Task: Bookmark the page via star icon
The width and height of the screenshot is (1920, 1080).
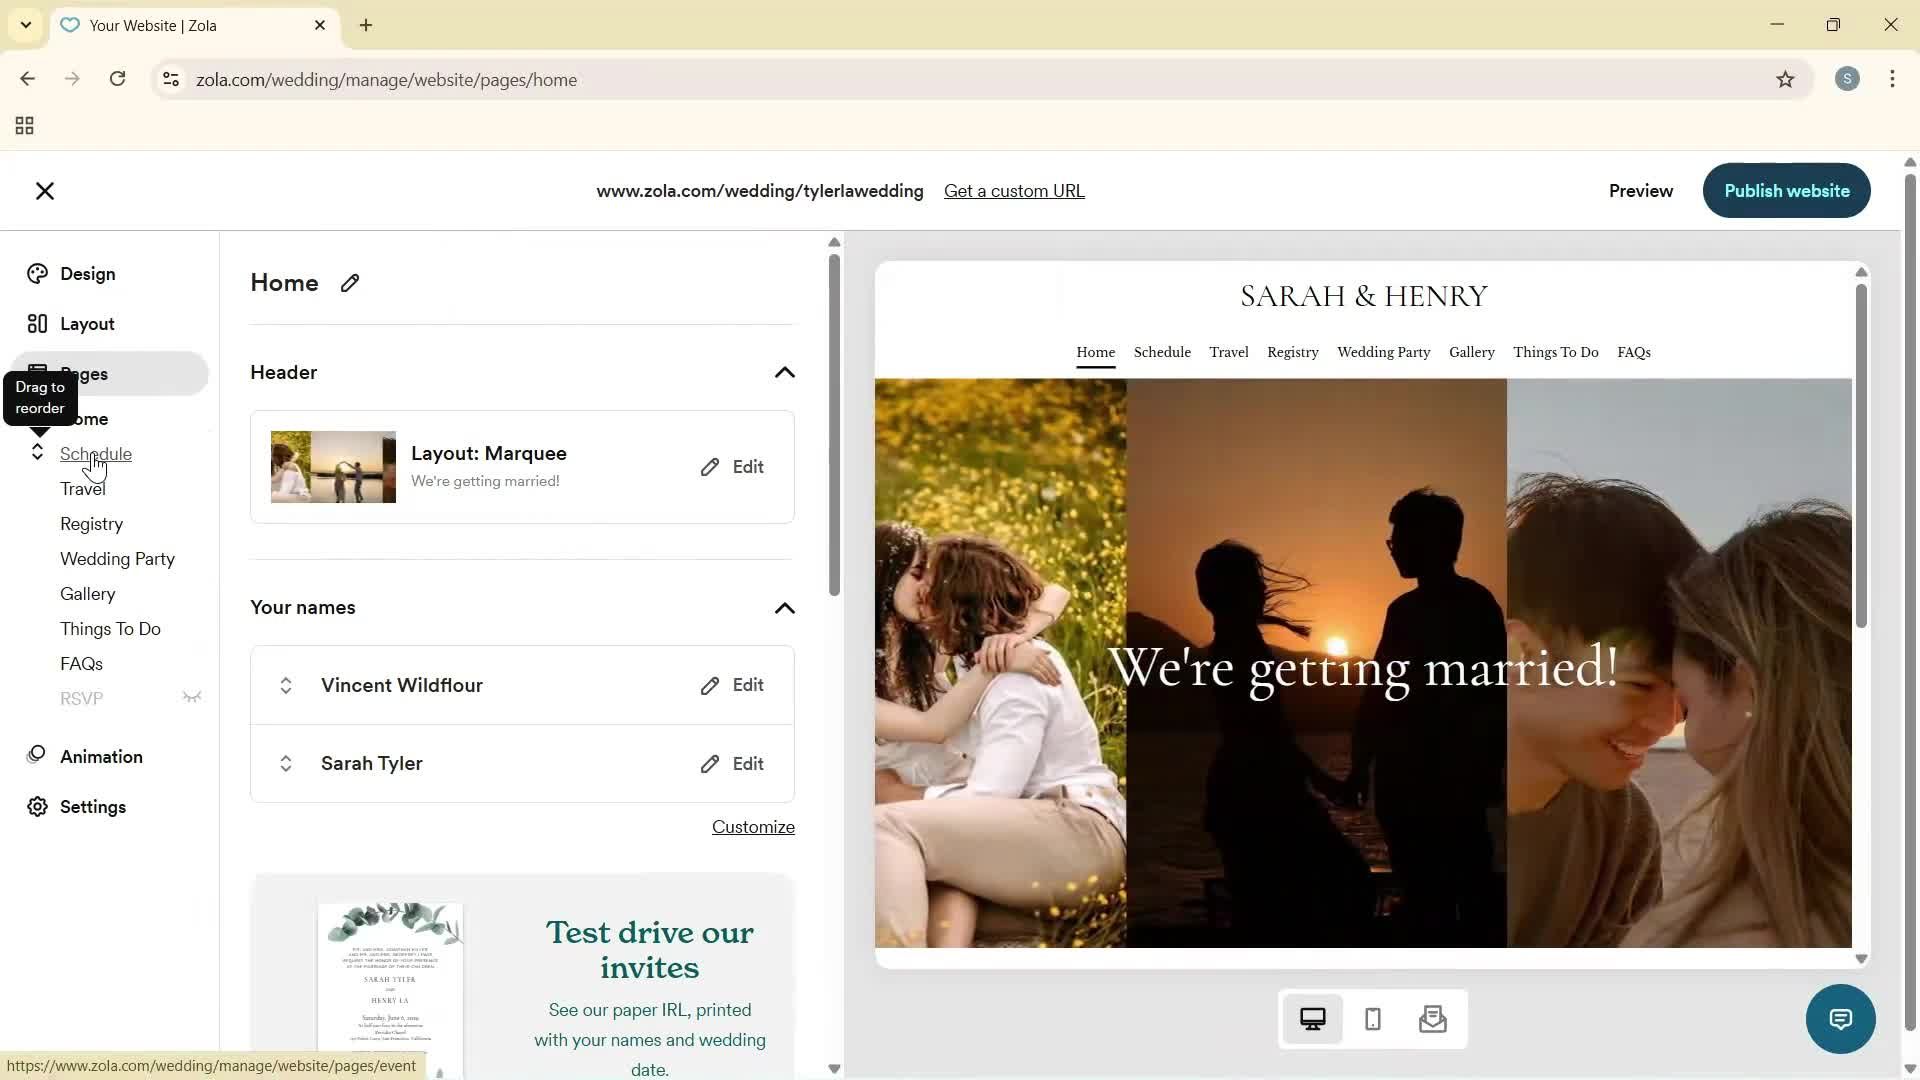Action: pos(1786,79)
